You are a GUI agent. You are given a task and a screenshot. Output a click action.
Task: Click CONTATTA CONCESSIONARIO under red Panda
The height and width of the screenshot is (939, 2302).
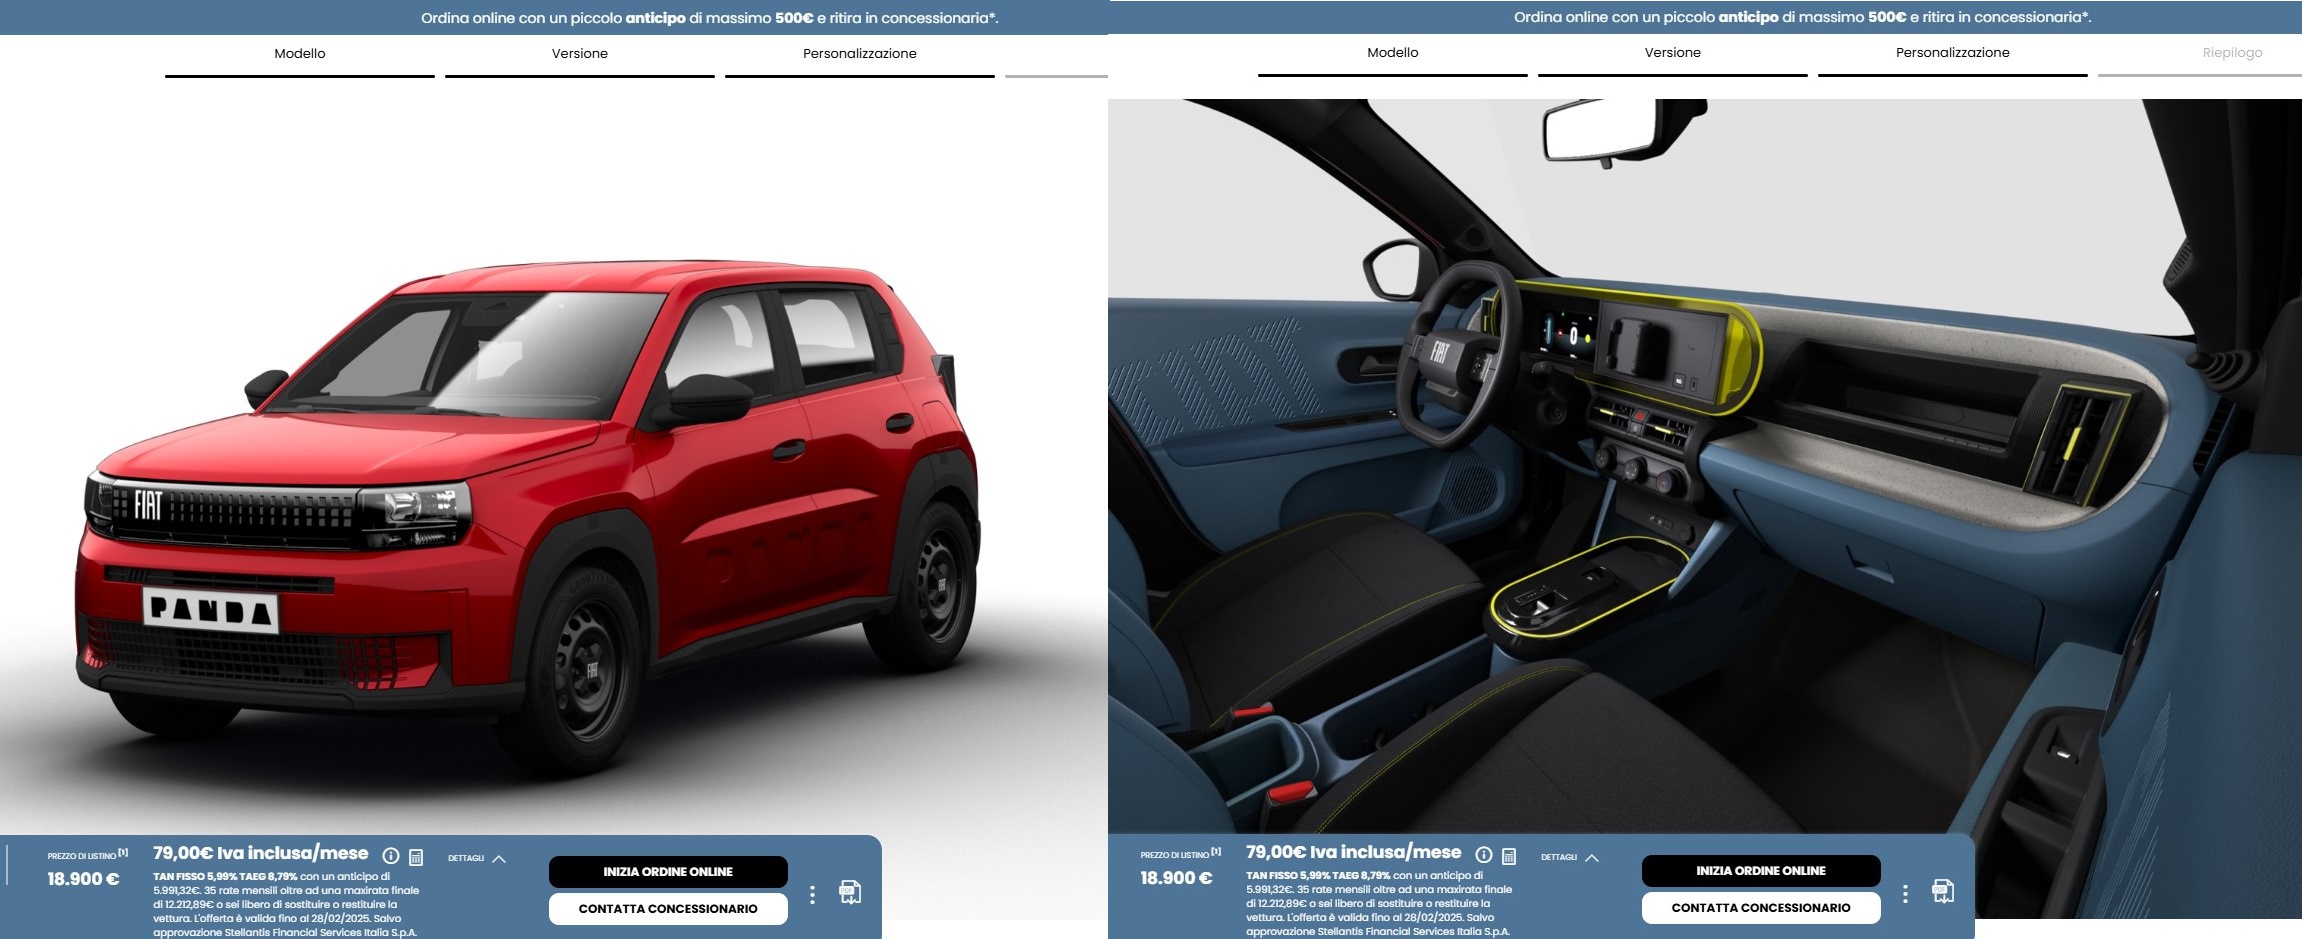[x=668, y=909]
